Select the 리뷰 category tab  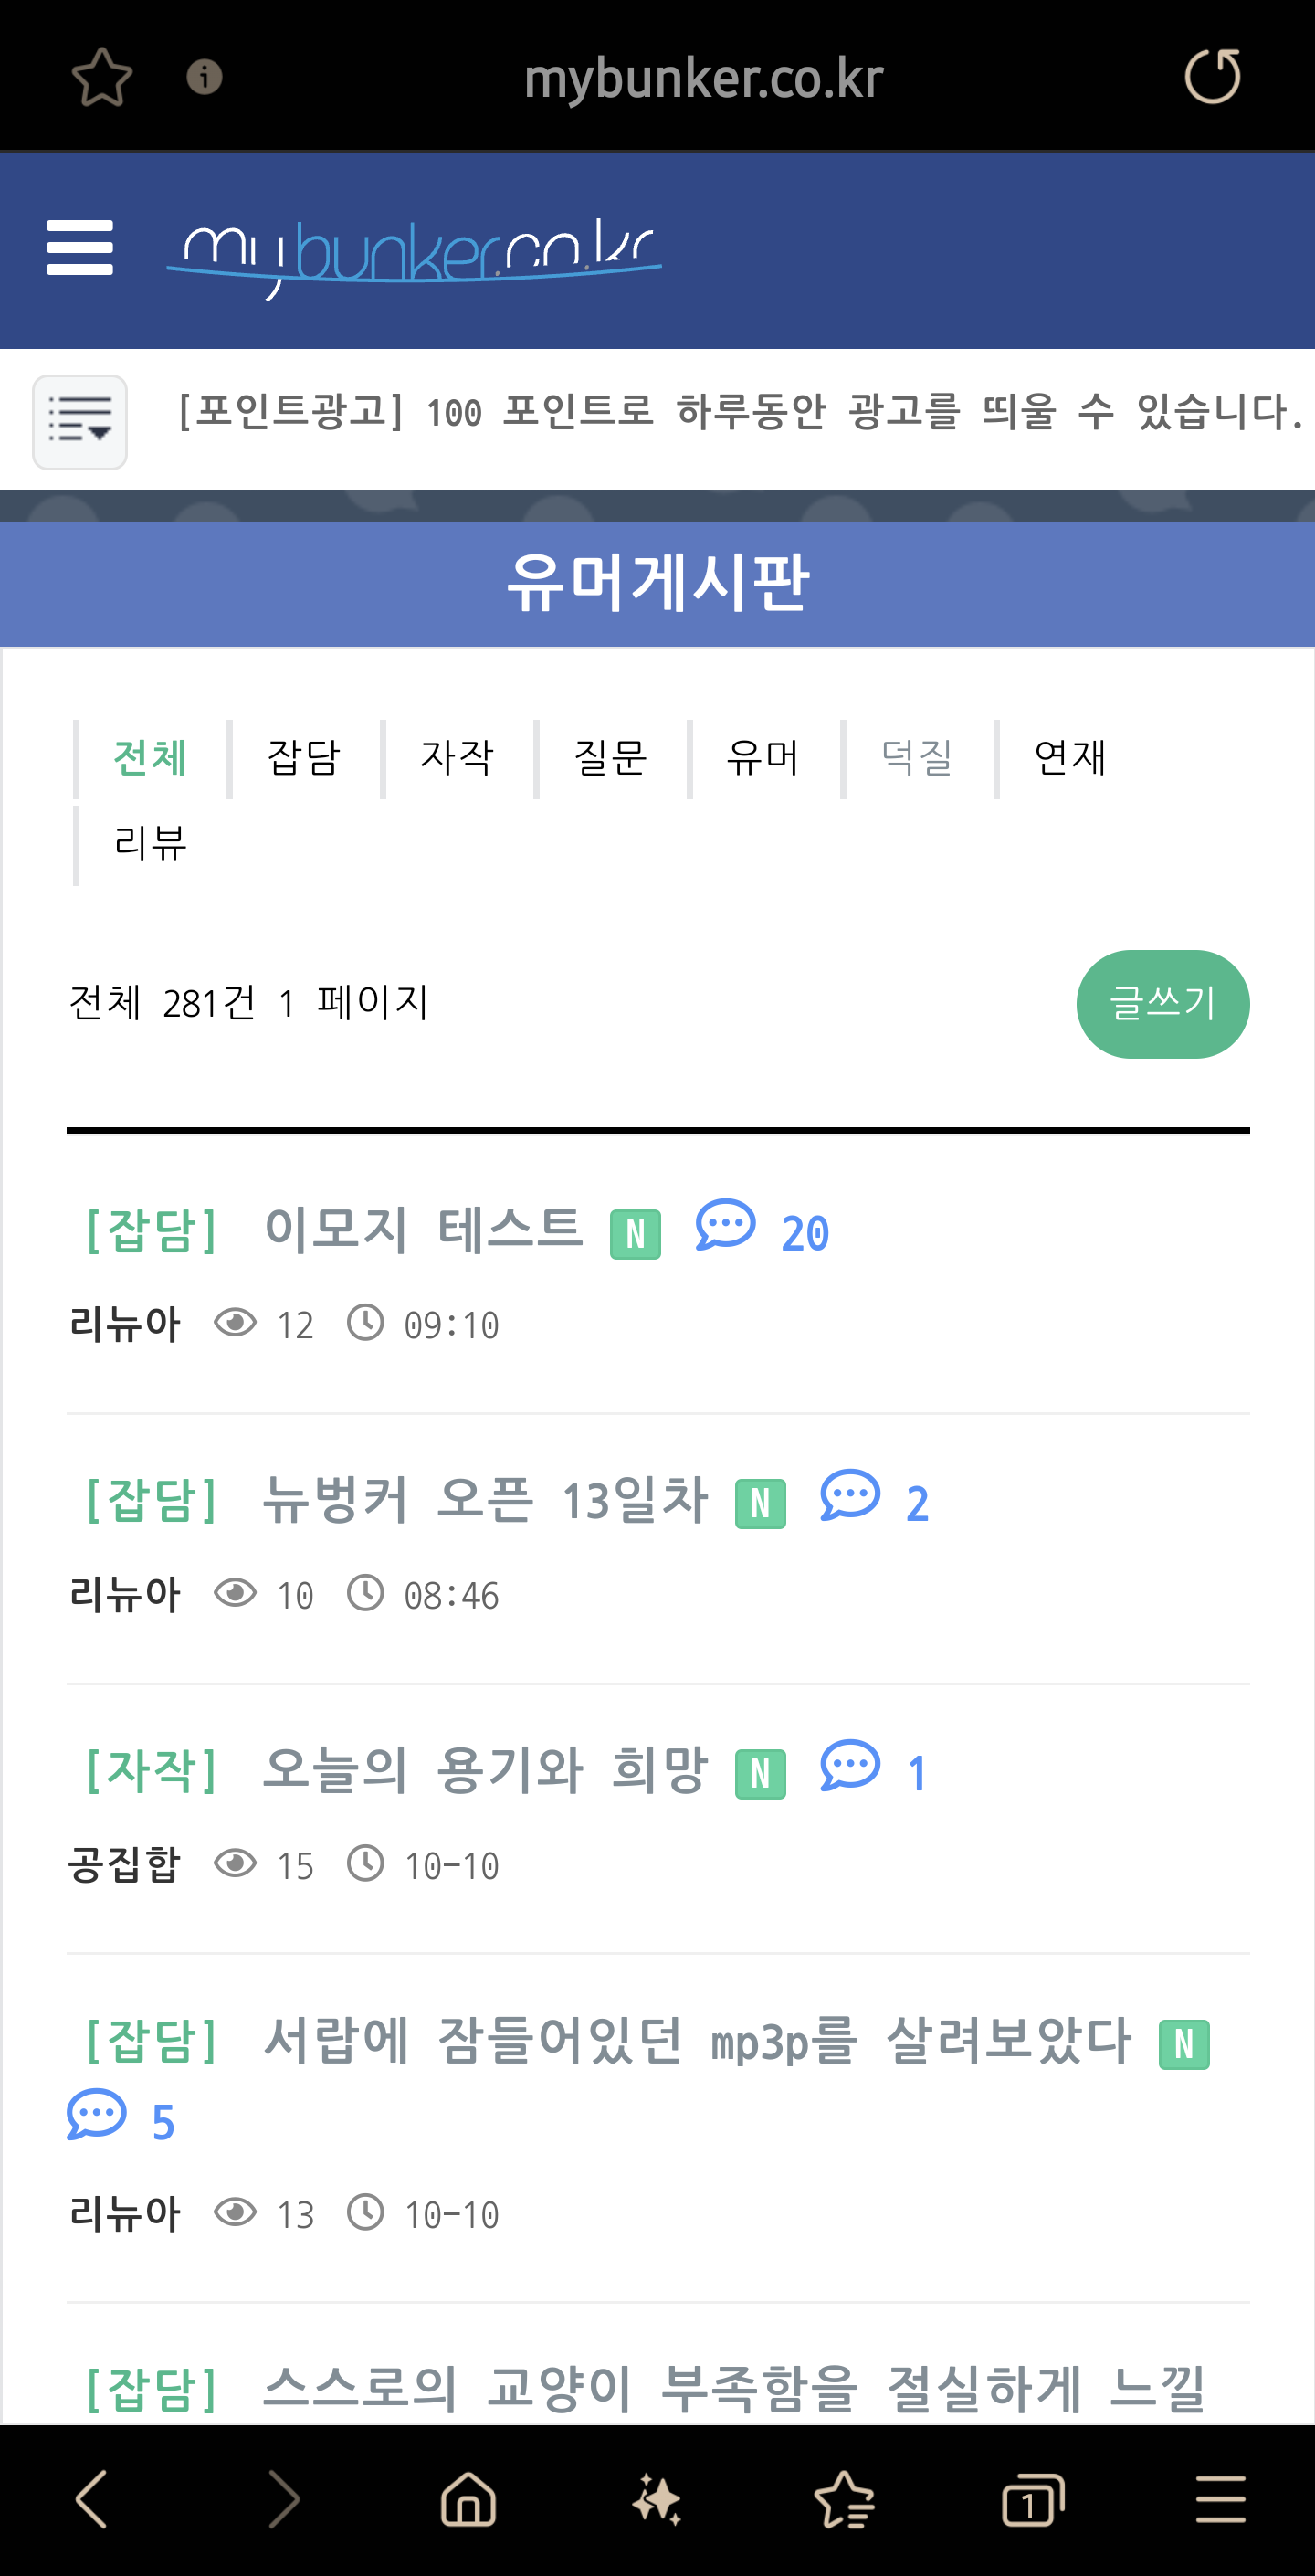151,844
